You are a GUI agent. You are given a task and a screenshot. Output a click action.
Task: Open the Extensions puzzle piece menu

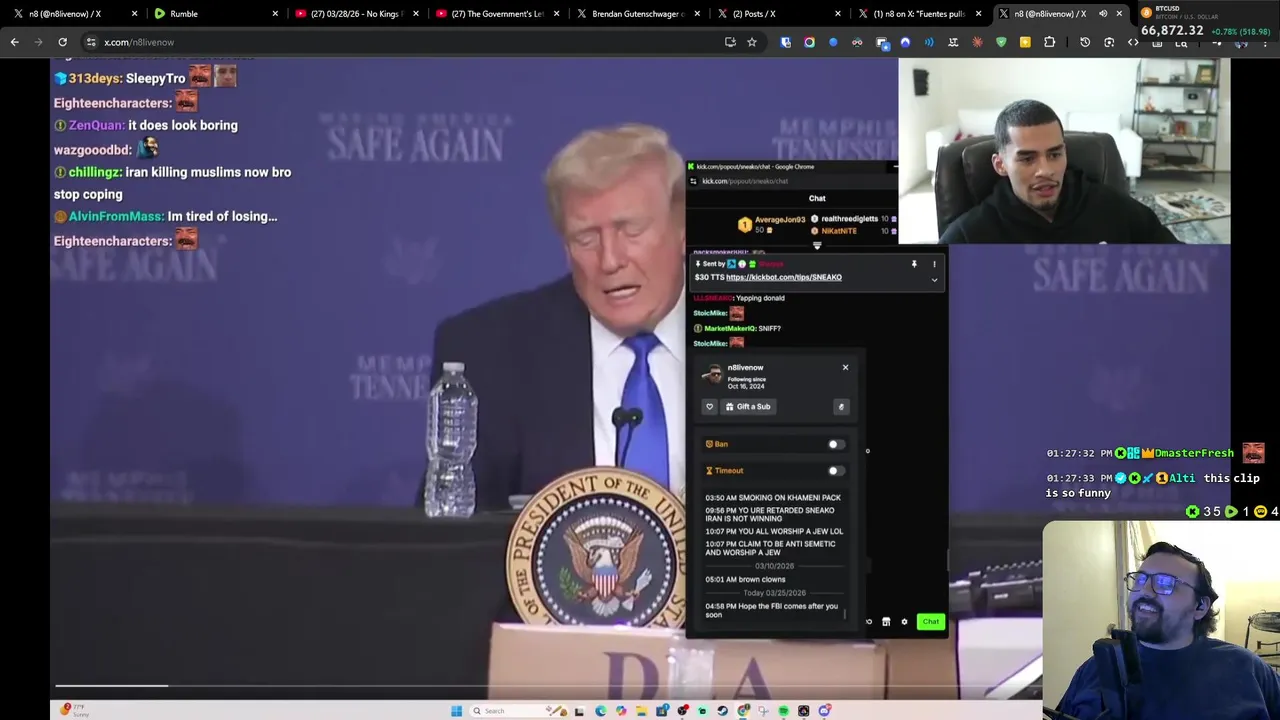coord(1049,42)
